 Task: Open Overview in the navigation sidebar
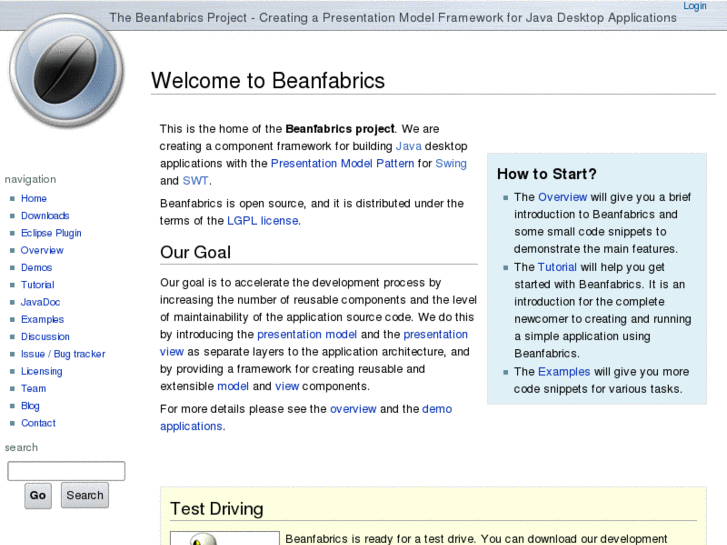coord(42,250)
